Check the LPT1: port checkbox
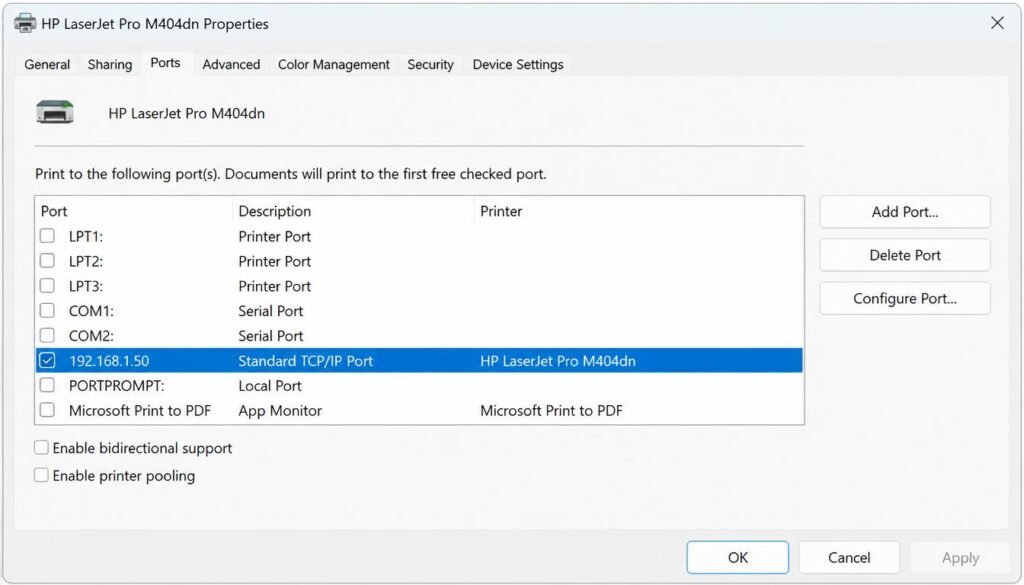 tap(47, 236)
